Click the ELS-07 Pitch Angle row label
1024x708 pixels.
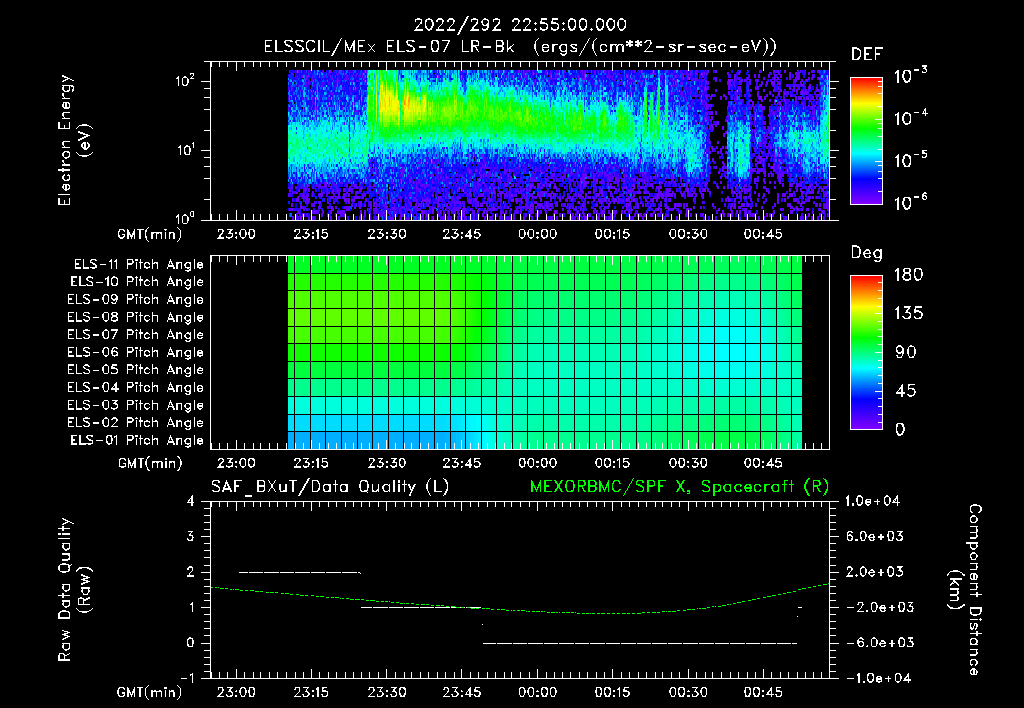pos(135,335)
